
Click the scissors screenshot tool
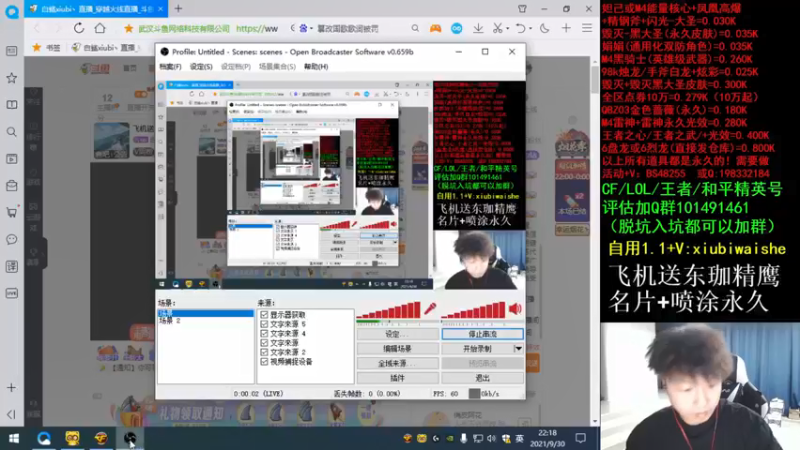tap(497, 29)
